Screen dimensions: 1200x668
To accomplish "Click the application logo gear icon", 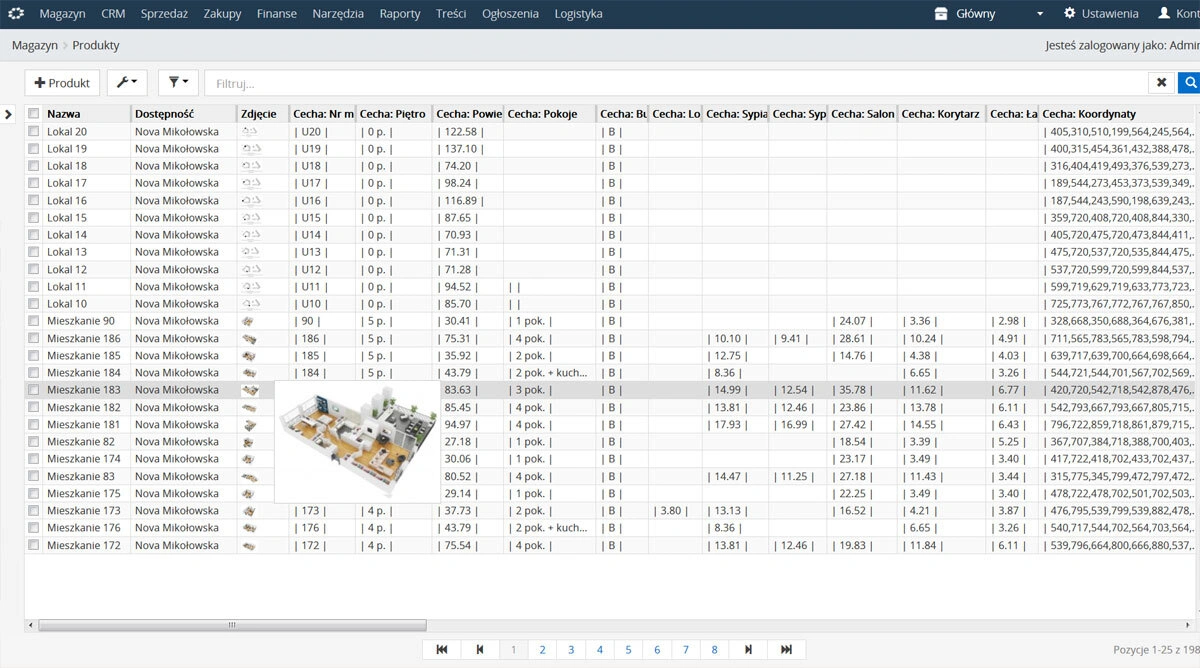I will (16, 14).
